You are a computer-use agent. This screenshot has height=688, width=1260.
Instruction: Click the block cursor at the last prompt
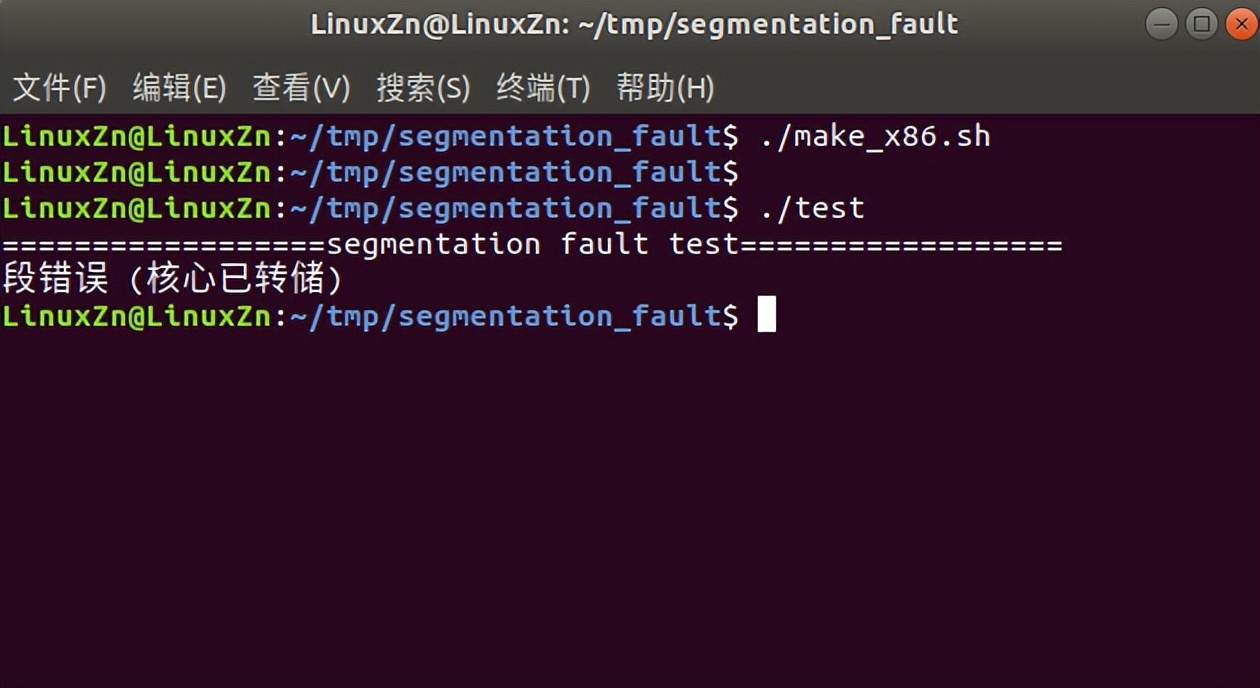click(x=767, y=315)
